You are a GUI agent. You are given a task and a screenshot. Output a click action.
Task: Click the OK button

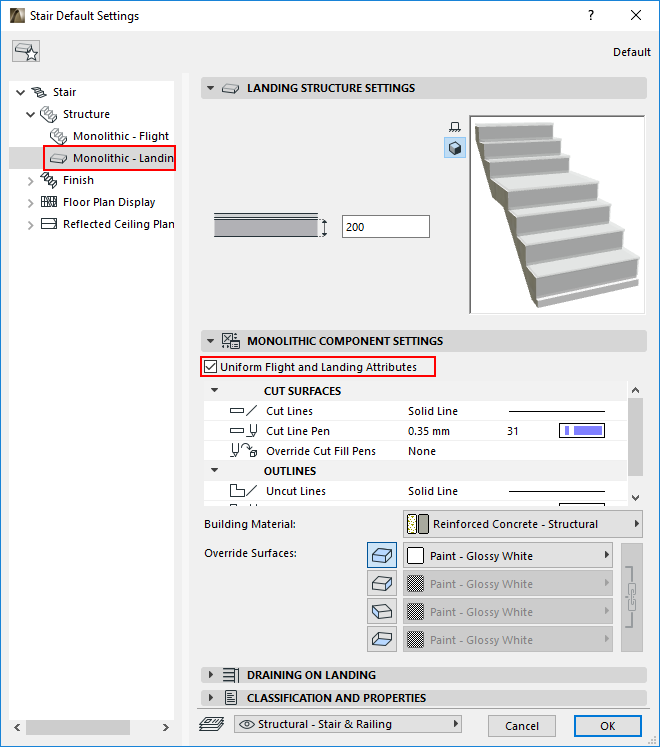(608, 726)
